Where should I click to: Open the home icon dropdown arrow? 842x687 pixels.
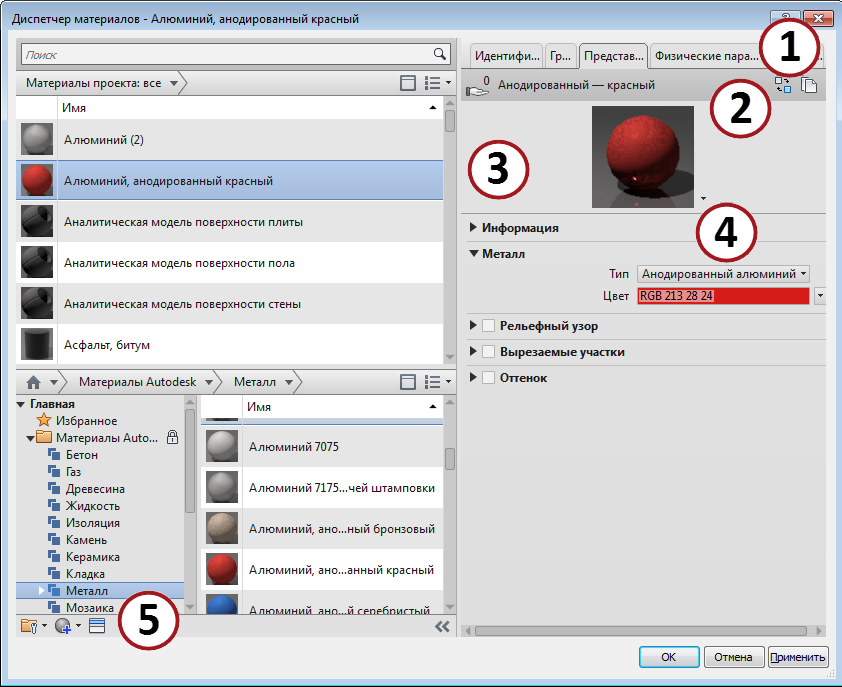(54, 382)
